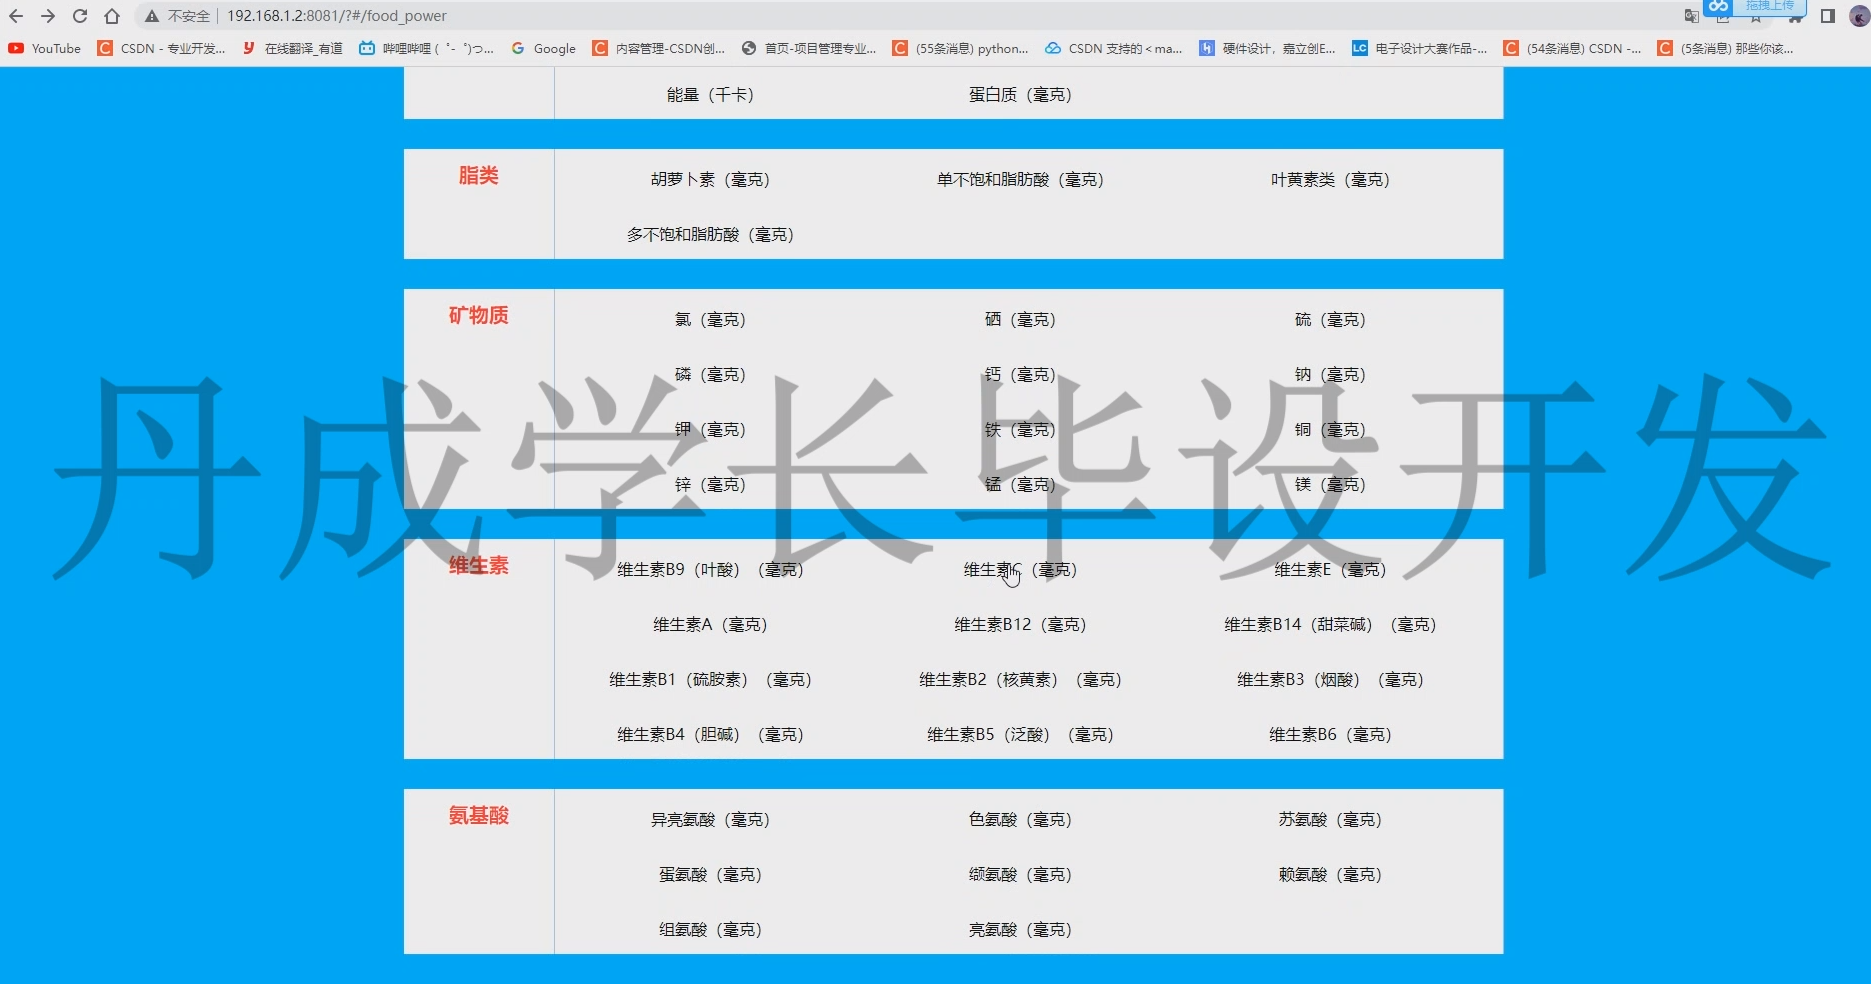This screenshot has height=984, width=1871.
Task: Click the not-secure warning icon
Action: [152, 16]
